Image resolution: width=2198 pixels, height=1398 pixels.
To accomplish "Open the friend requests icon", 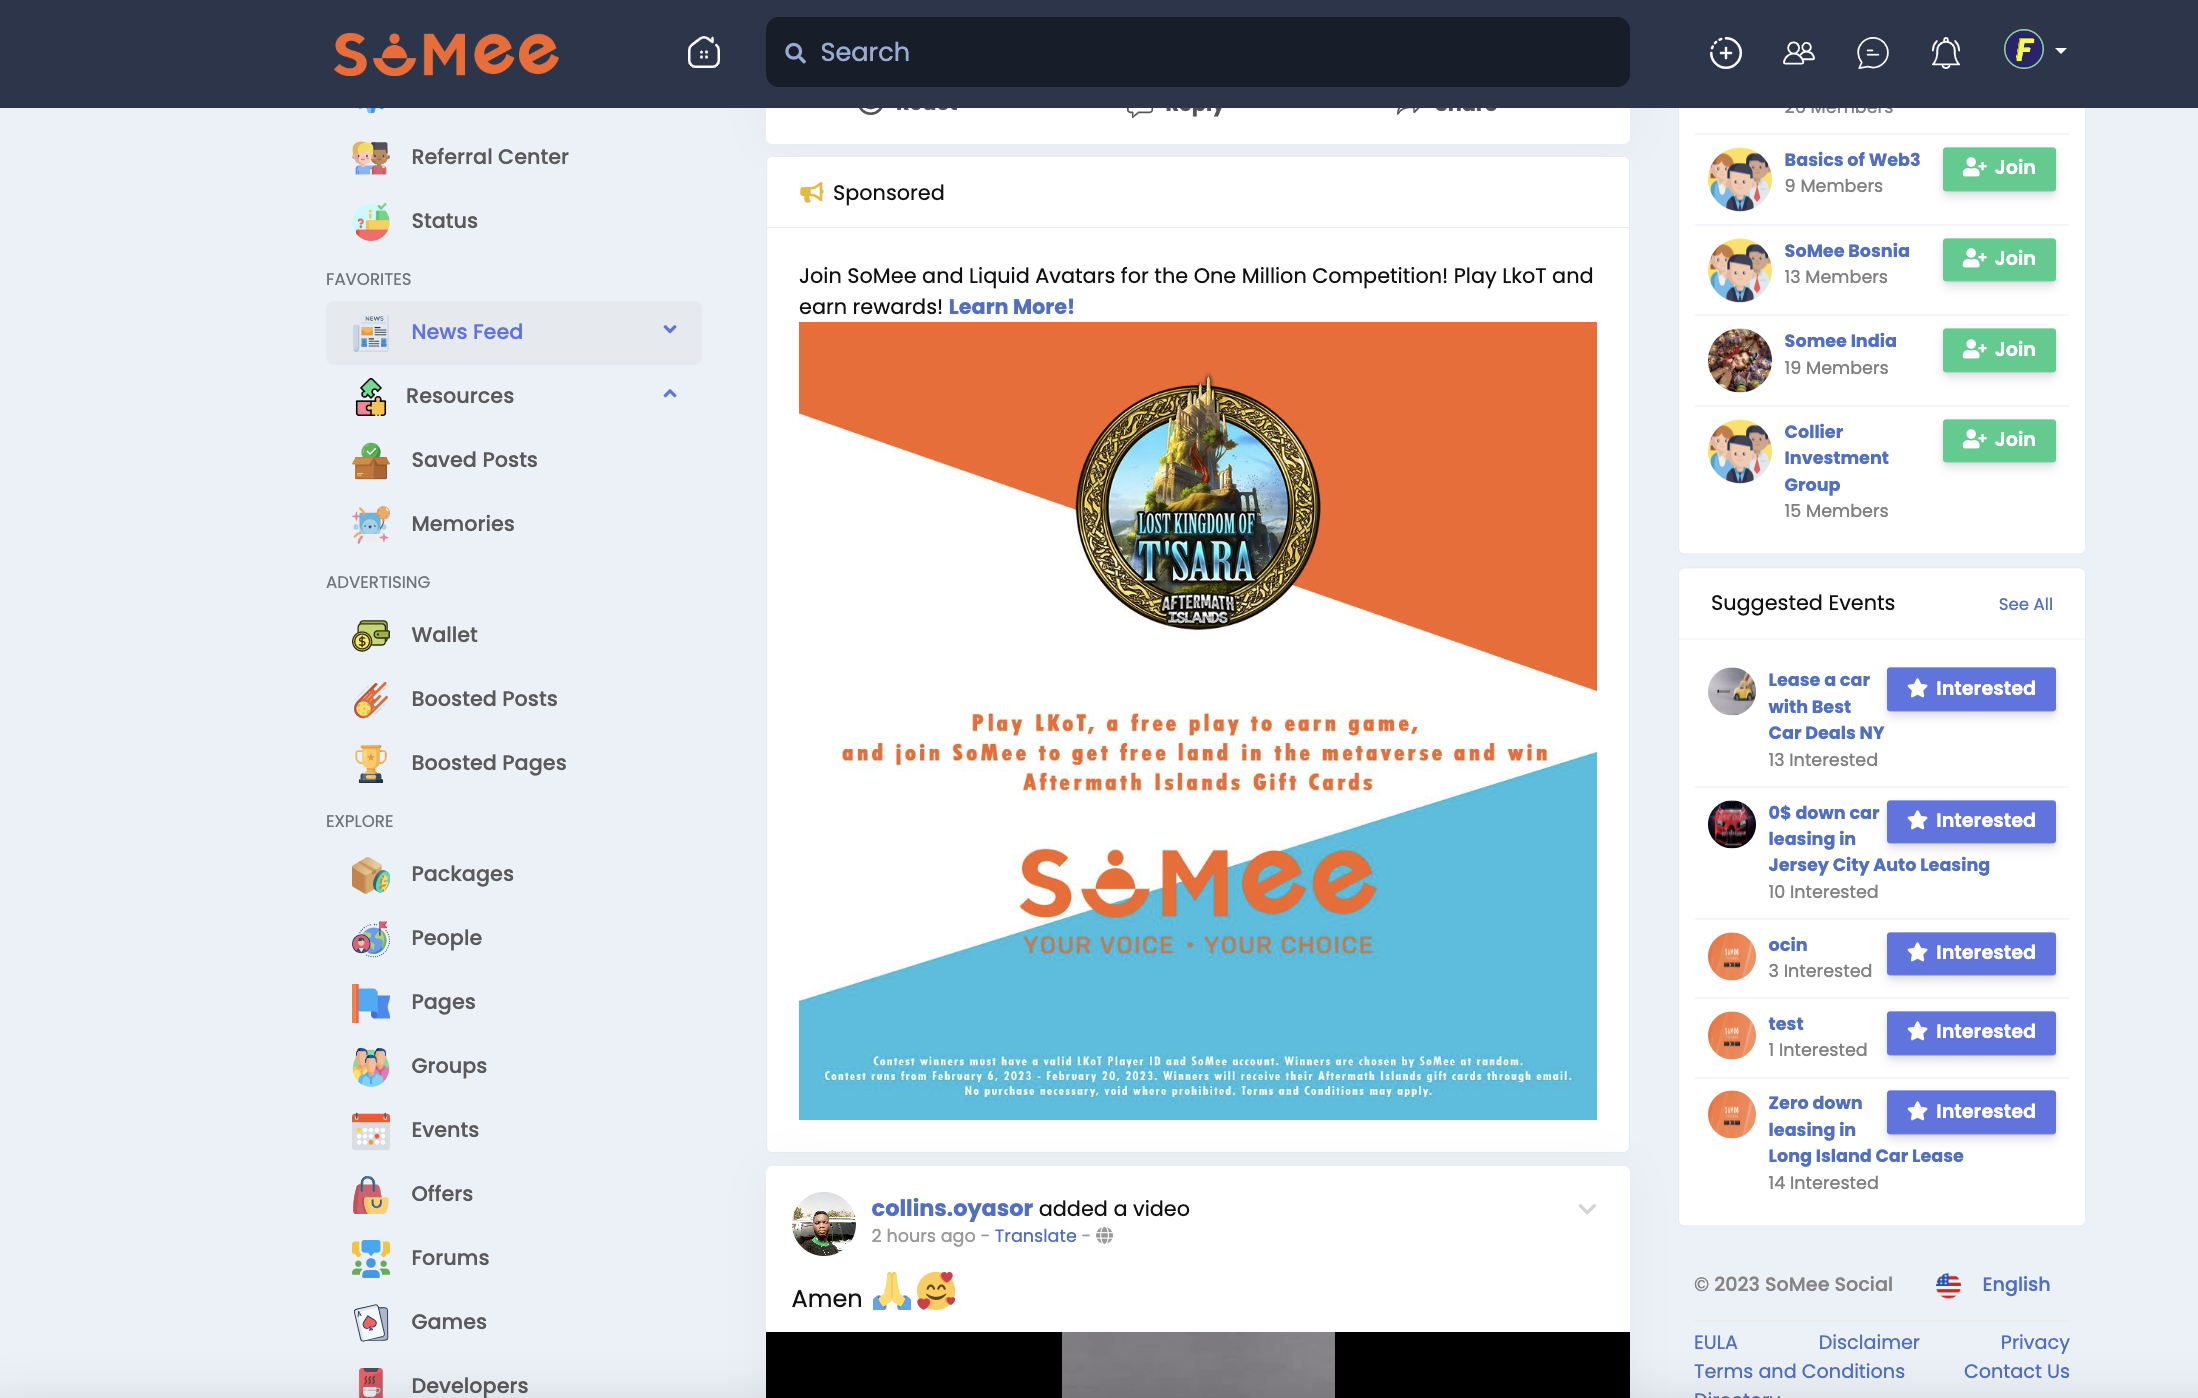I will pos(1798,52).
